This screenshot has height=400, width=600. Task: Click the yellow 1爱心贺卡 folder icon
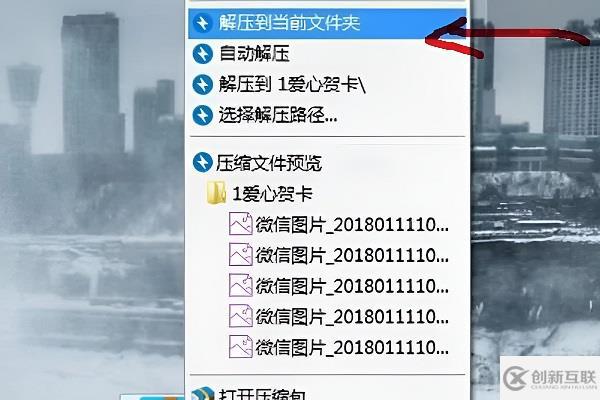pyautogui.click(x=216, y=193)
